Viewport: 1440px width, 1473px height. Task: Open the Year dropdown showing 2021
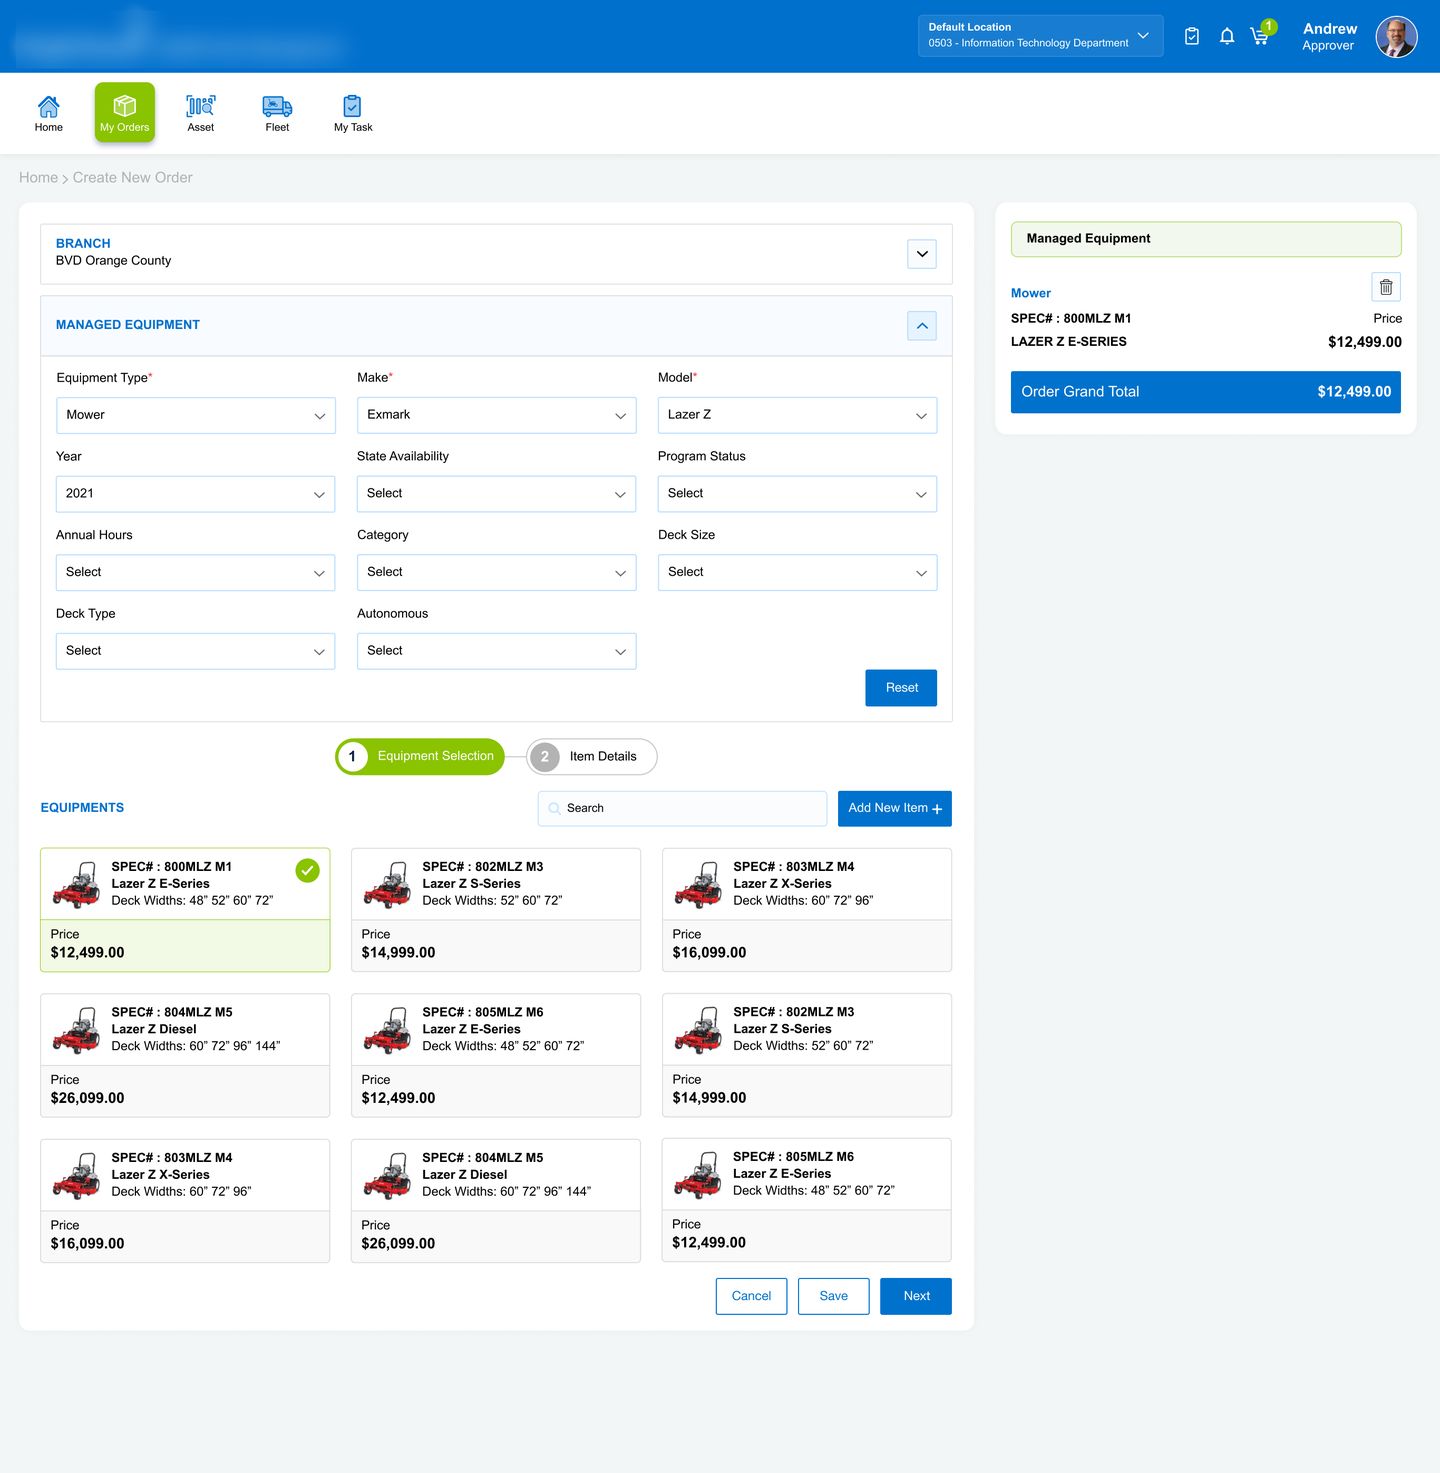pos(196,494)
